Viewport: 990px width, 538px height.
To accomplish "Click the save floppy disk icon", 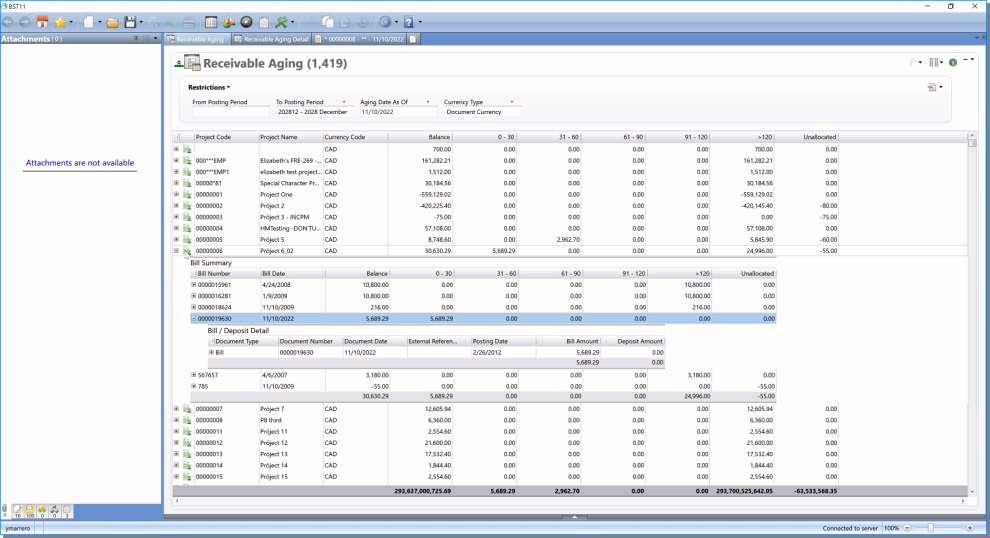I will (x=130, y=21).
